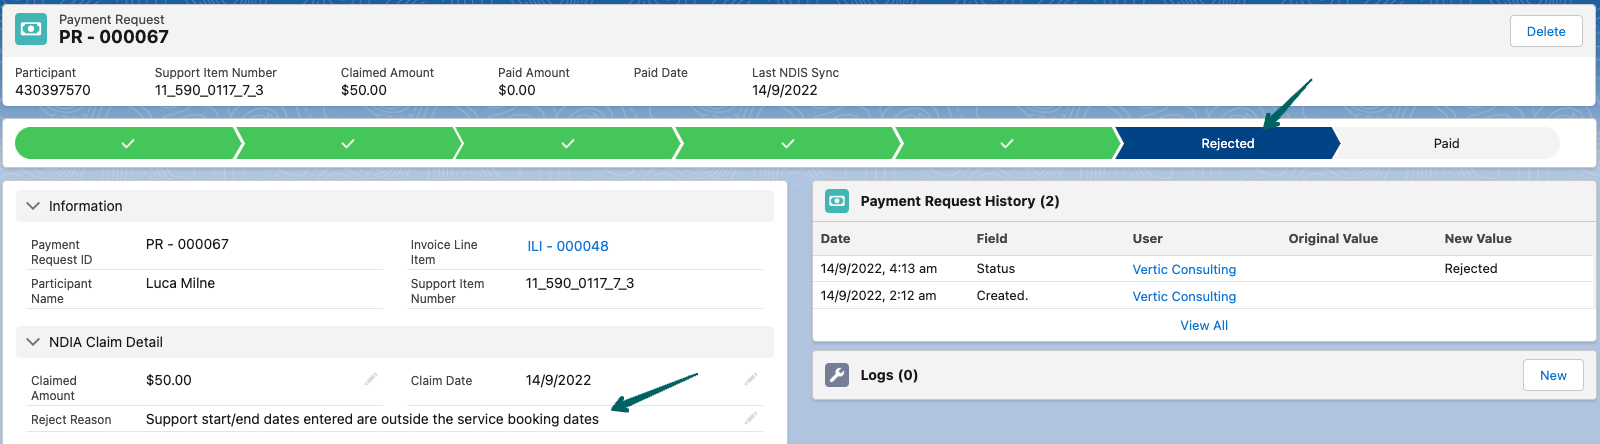Create a new log with New button

1552,375
